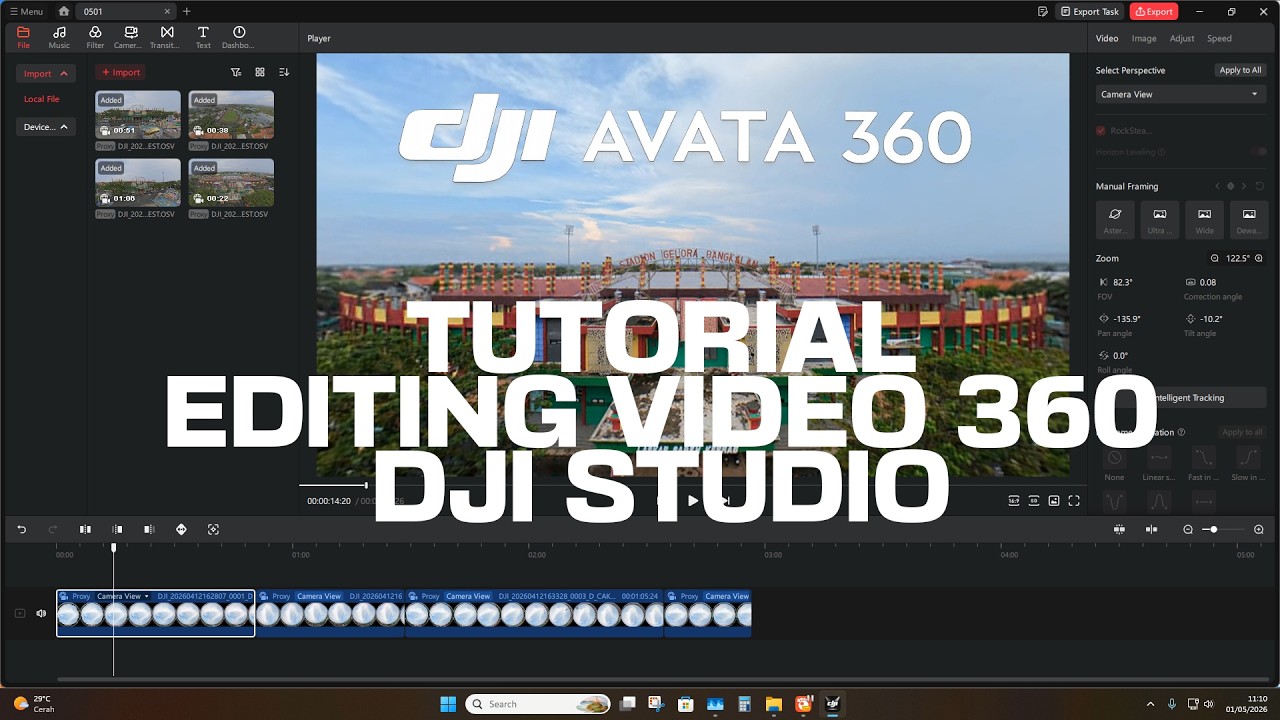The image size is (1280, 720).
Task: Trim clip right of the playhead
Action: (x=149, y=529)
